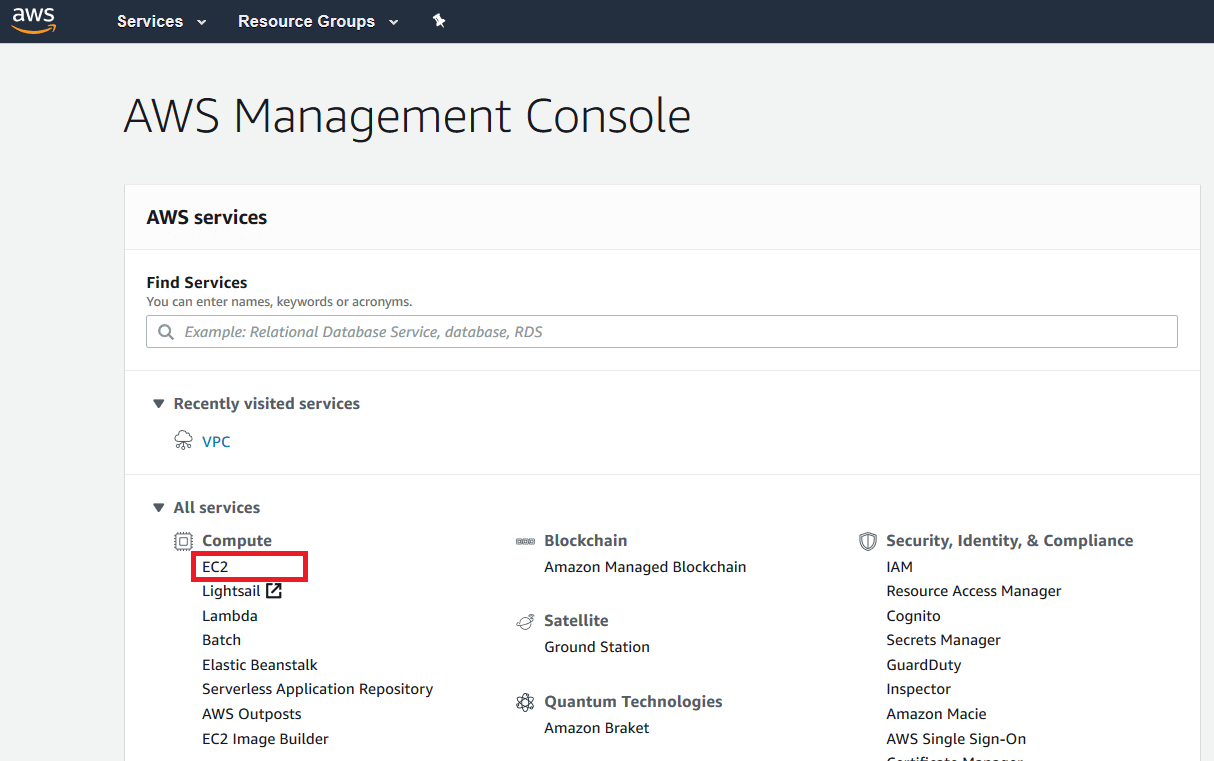Viewport: 1214px width, 761px height.
Task: Click the Find Services label
Action: click(x=197, y=283)
